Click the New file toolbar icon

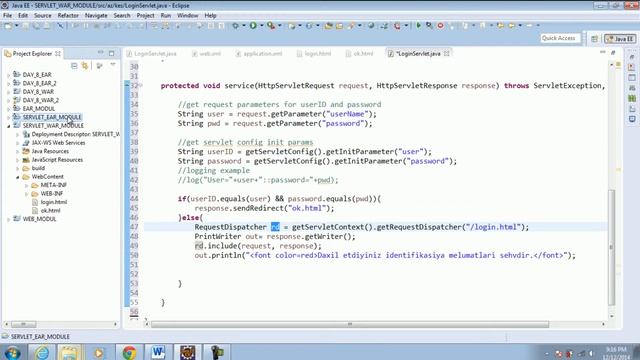coord(8,26)
